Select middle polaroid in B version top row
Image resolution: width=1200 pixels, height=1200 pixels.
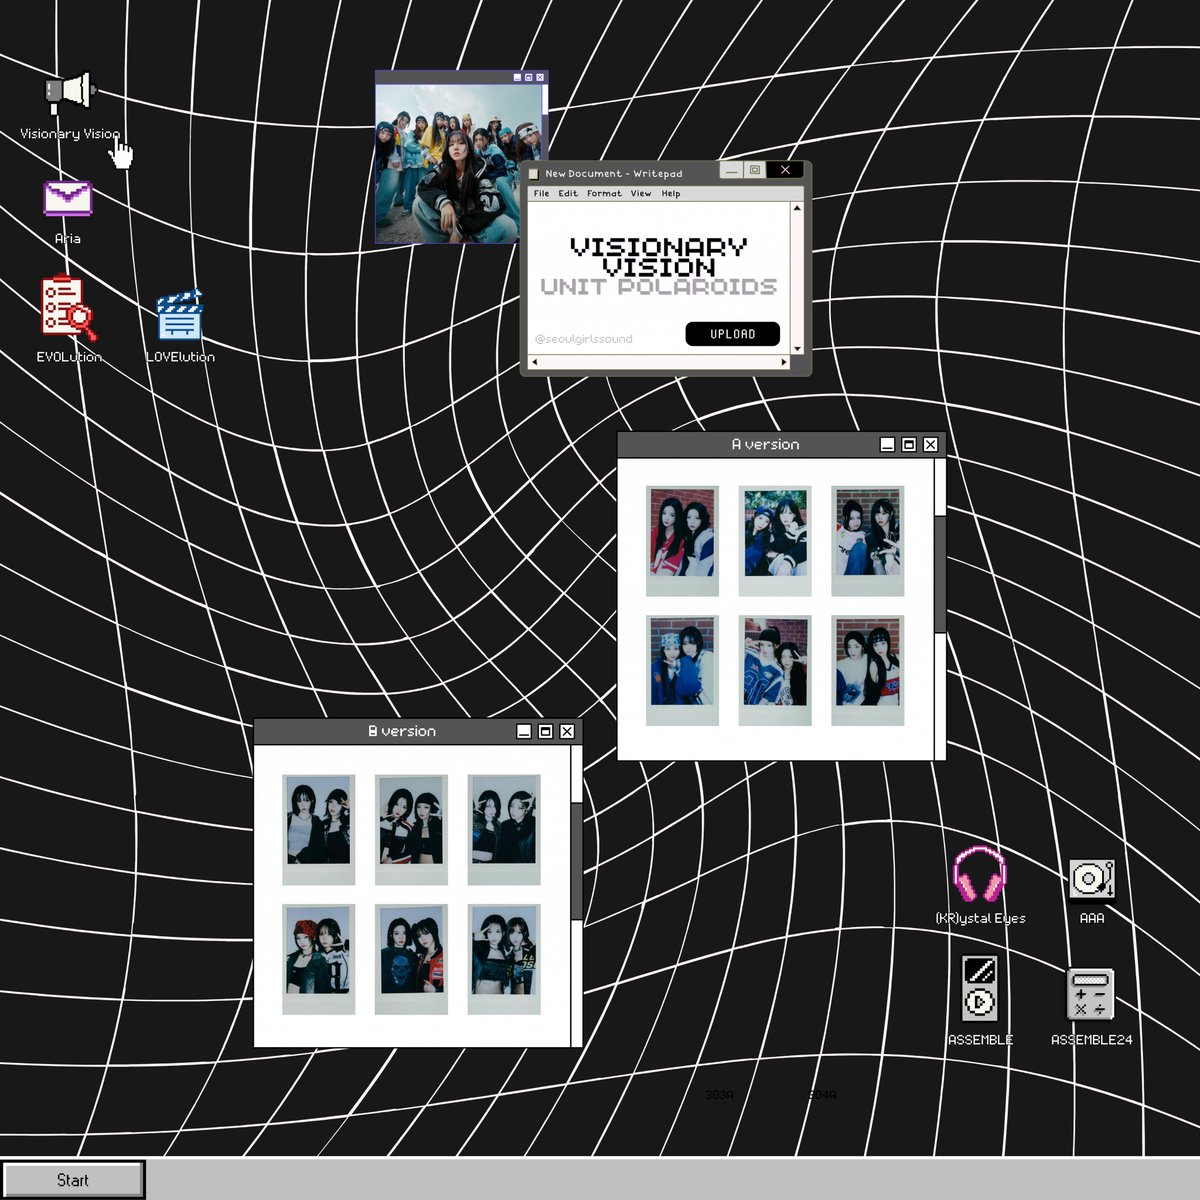pyautogui.click(x=411, y=829)
